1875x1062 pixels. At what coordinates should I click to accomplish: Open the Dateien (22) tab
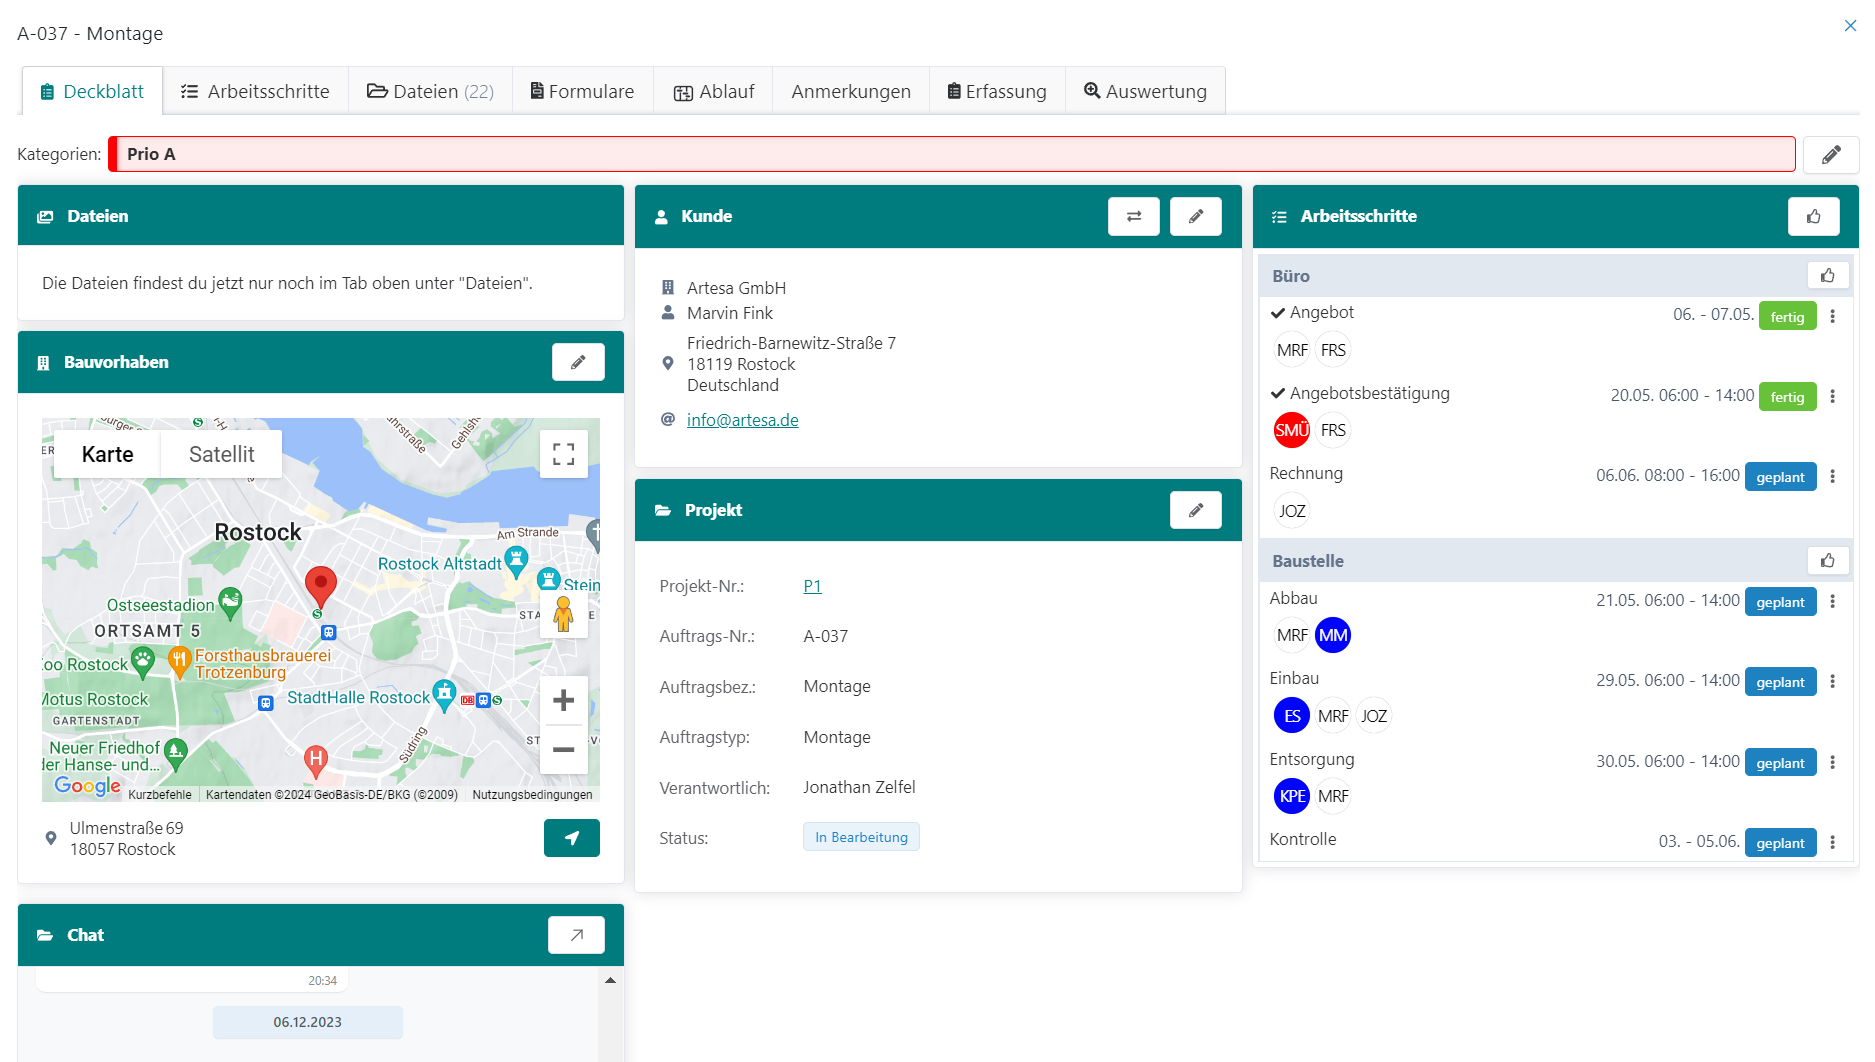[x=430, y=91]
